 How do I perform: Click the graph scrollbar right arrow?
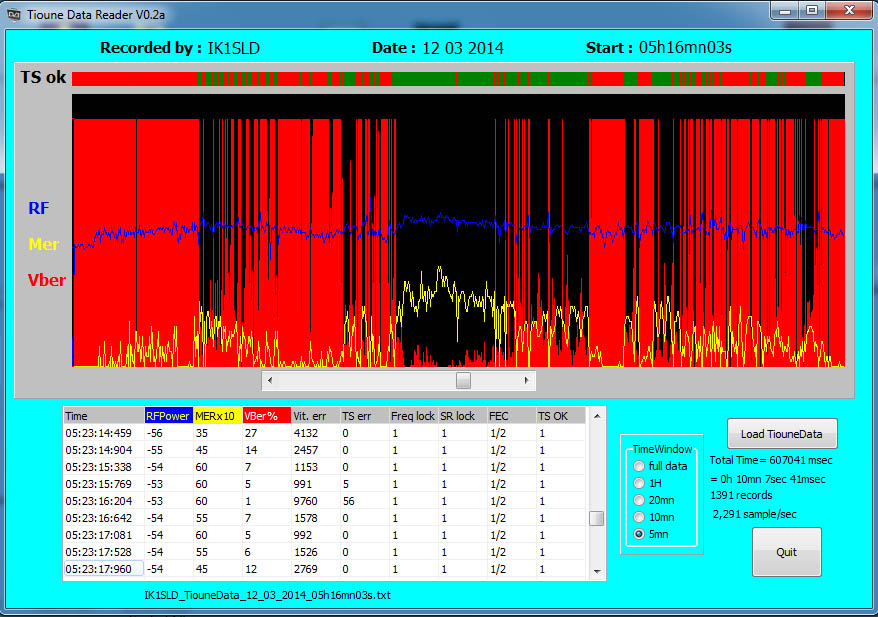tap(527, 381)
